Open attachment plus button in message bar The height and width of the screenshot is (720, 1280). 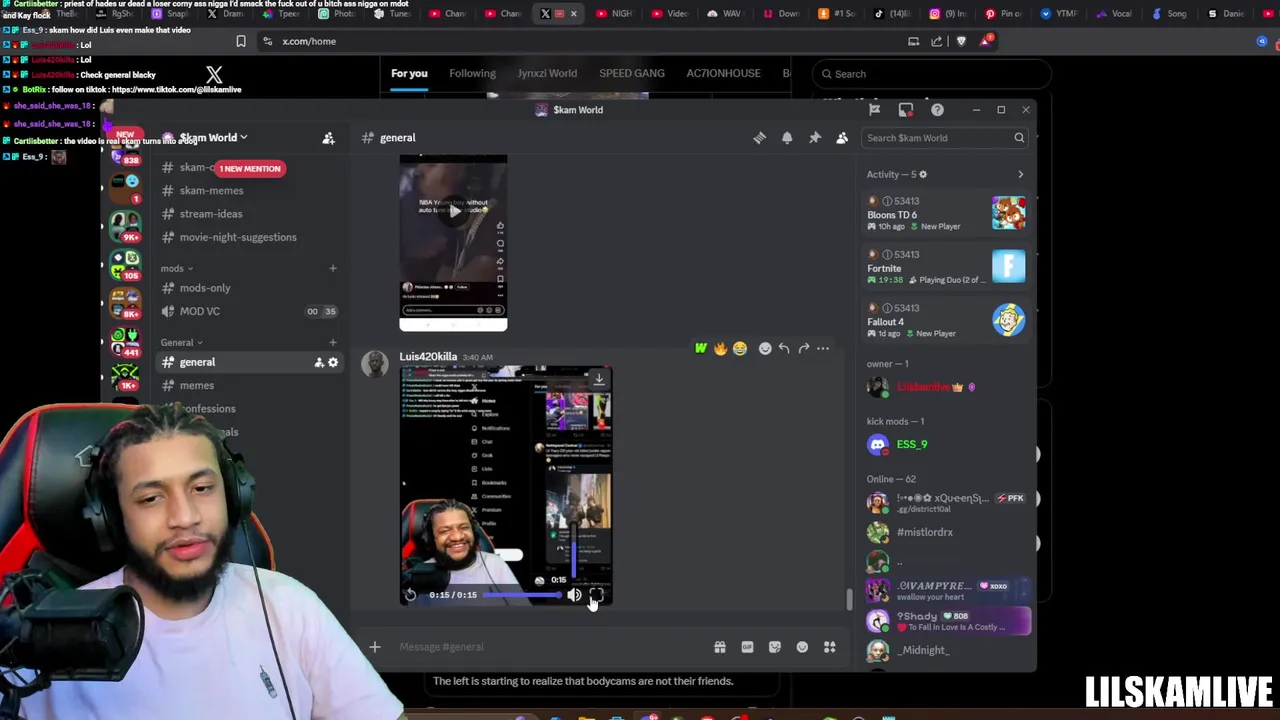375,647
